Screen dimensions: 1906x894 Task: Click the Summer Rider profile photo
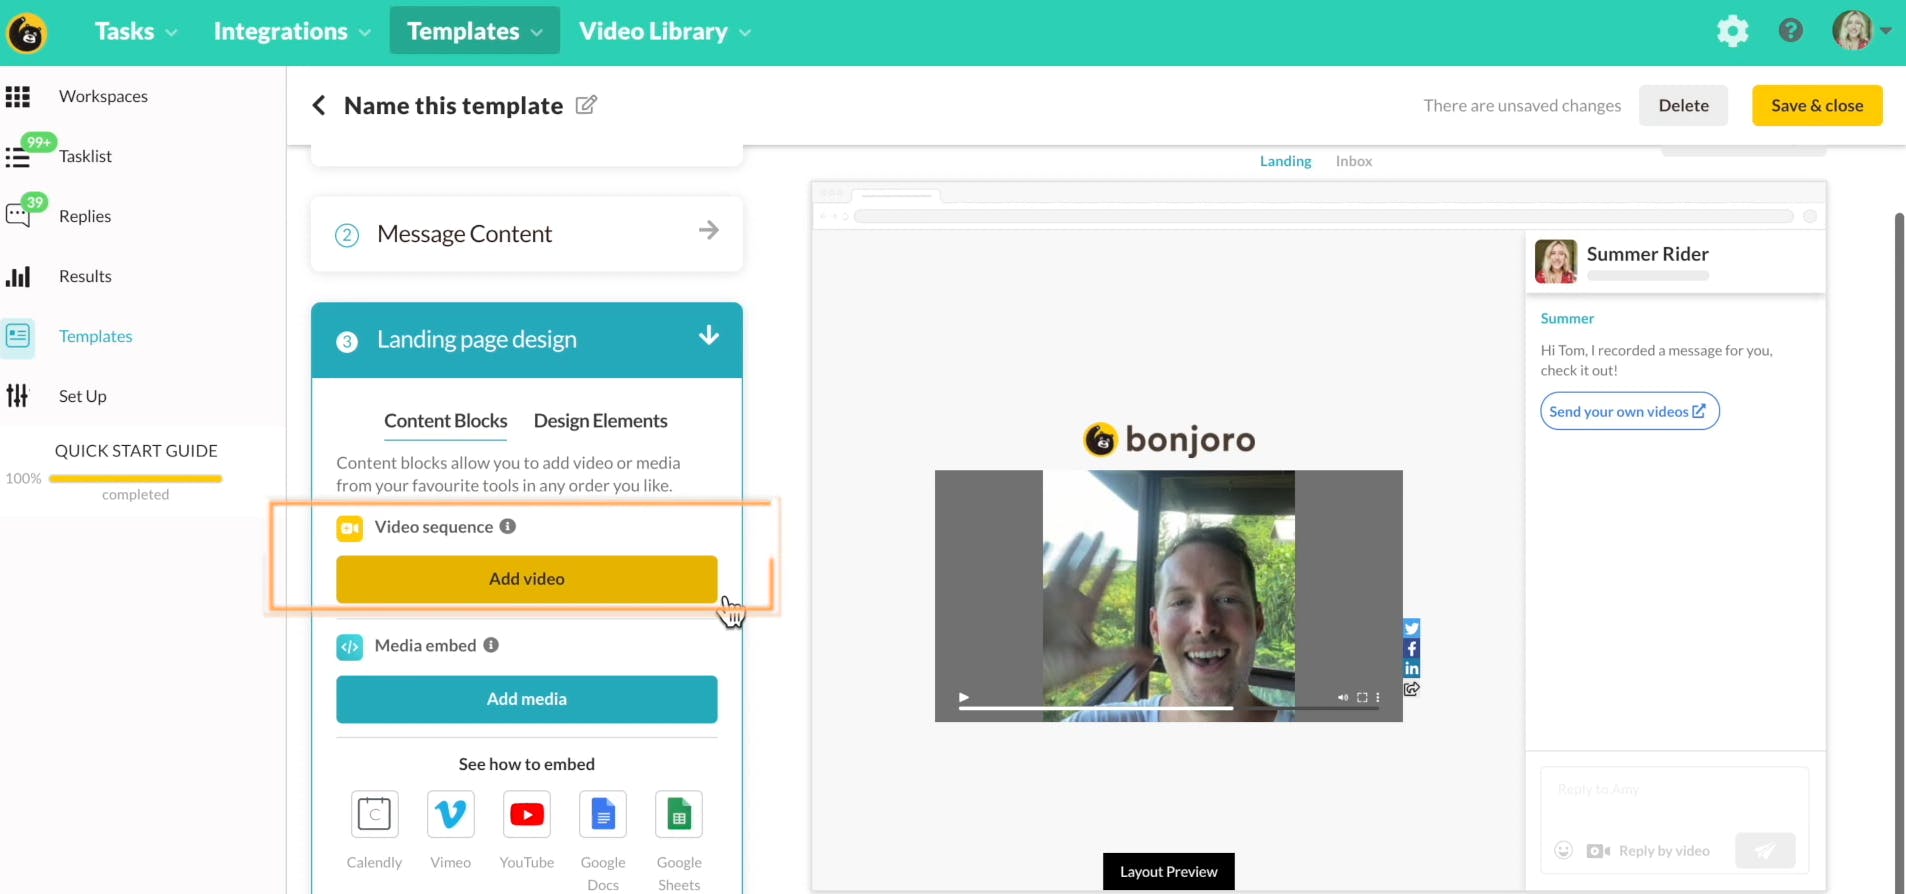pos(1555,261)
